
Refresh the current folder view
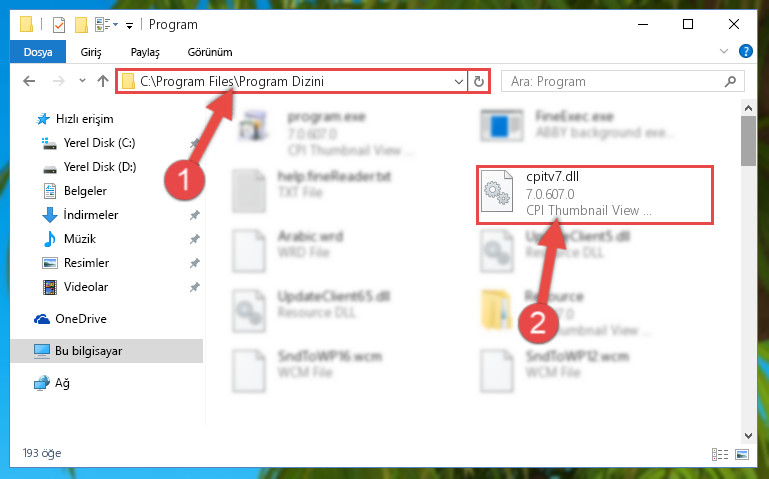[479, 81]
